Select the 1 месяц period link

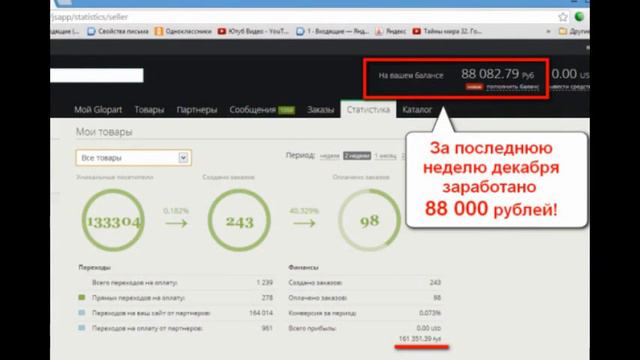tap(385, 156)
